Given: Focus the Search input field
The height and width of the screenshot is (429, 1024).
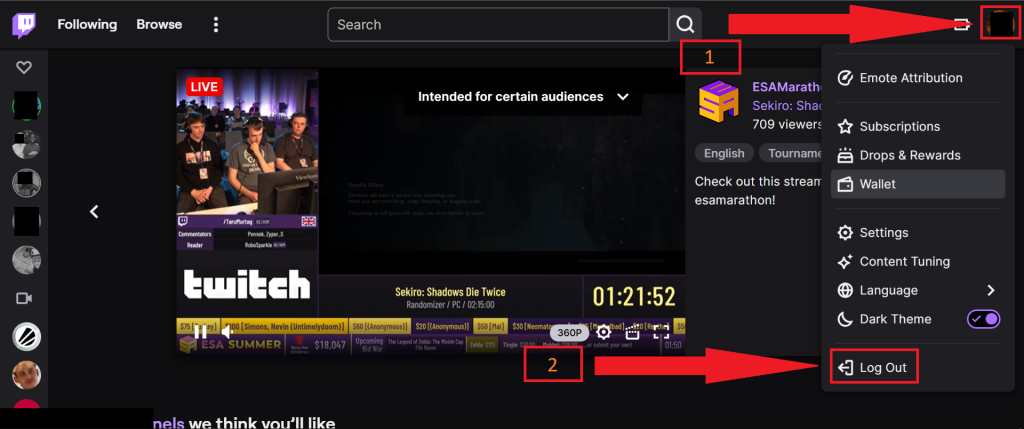Looking at the screenshot, I should click(x=498, y=25).
